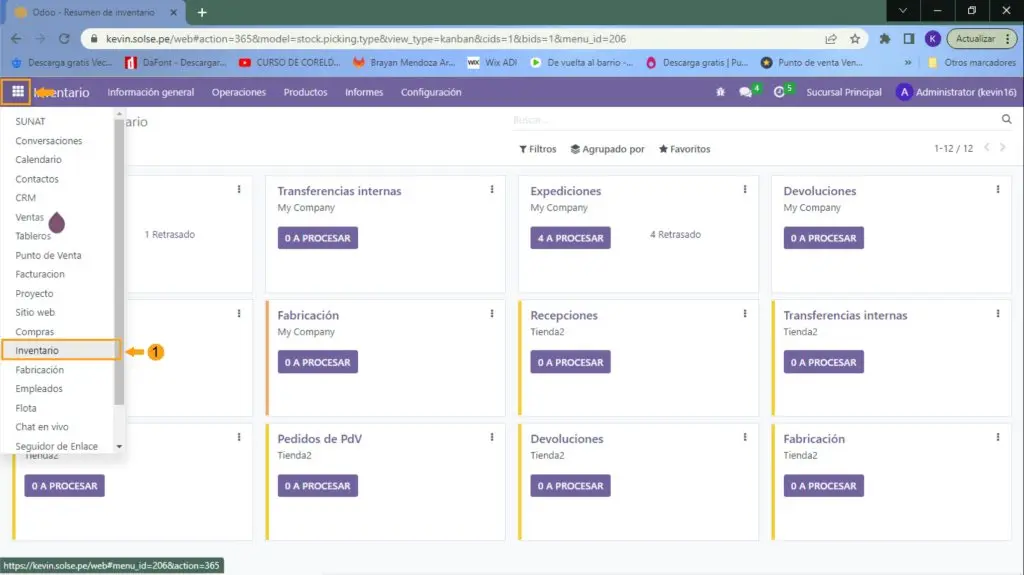The width and height of the screenshot is (1024, 575).
Task: Click 4 A PROCESAR on Expediciones
Action: click(570, 238)
